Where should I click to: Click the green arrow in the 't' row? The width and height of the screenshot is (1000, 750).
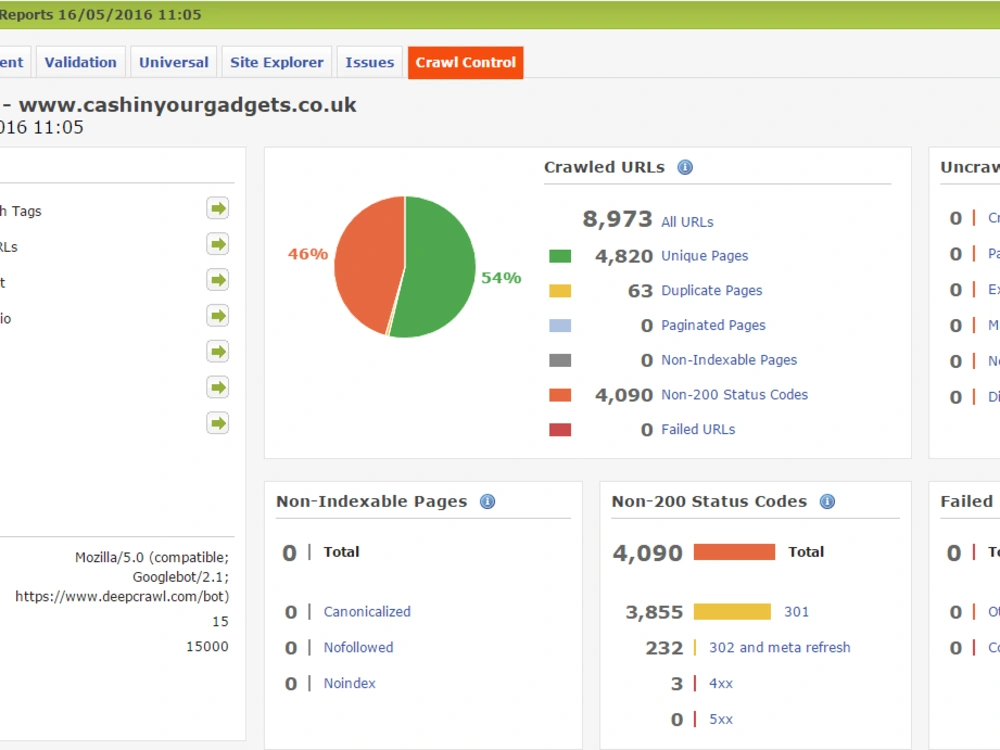217,280
